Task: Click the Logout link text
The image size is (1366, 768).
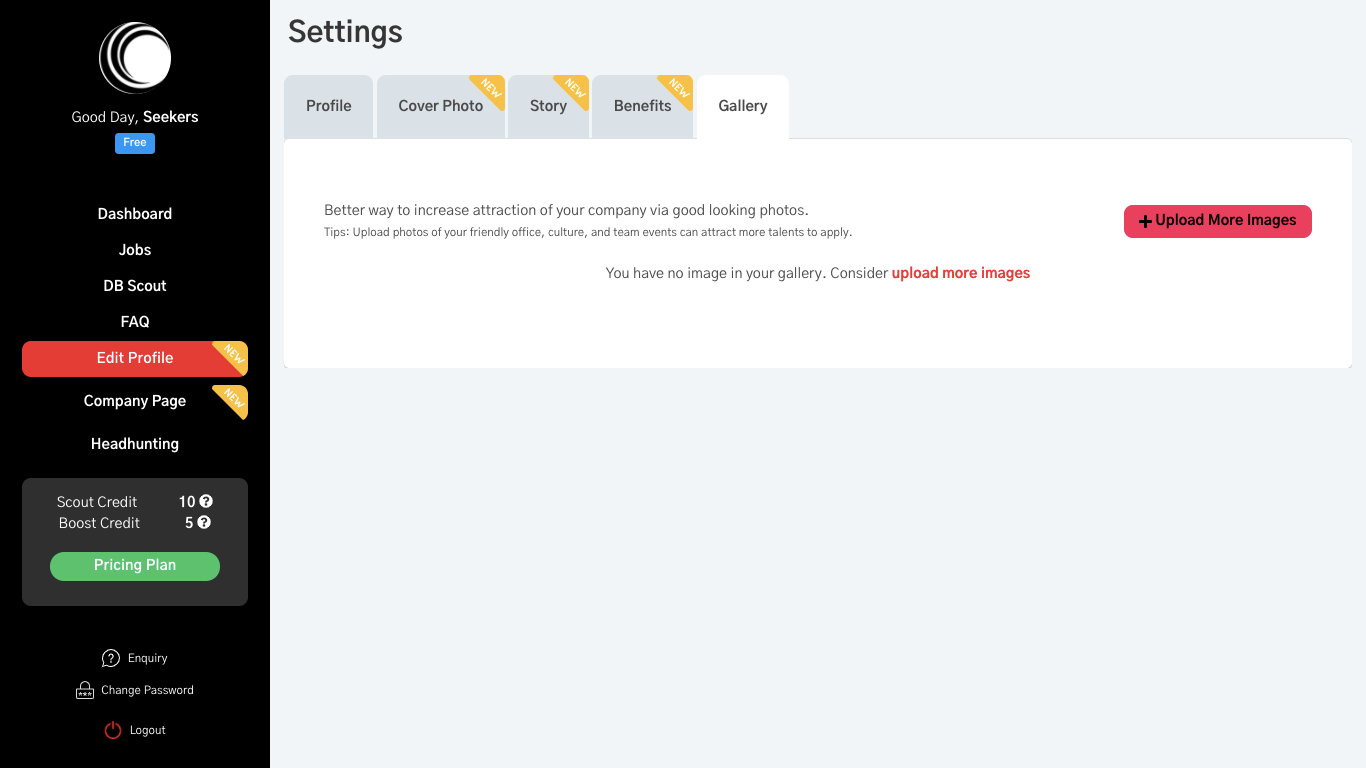Action: click(x=148, y=730)
